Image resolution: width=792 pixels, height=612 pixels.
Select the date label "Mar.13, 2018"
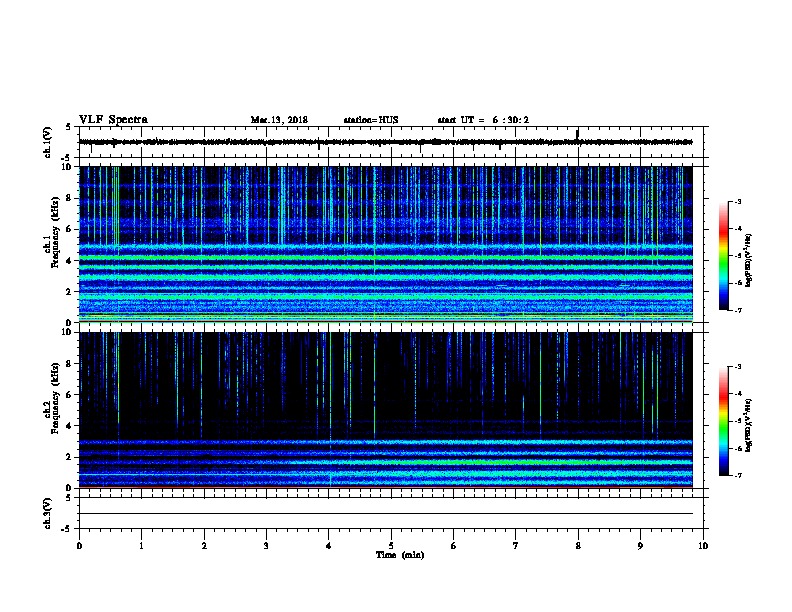point(279,120)
